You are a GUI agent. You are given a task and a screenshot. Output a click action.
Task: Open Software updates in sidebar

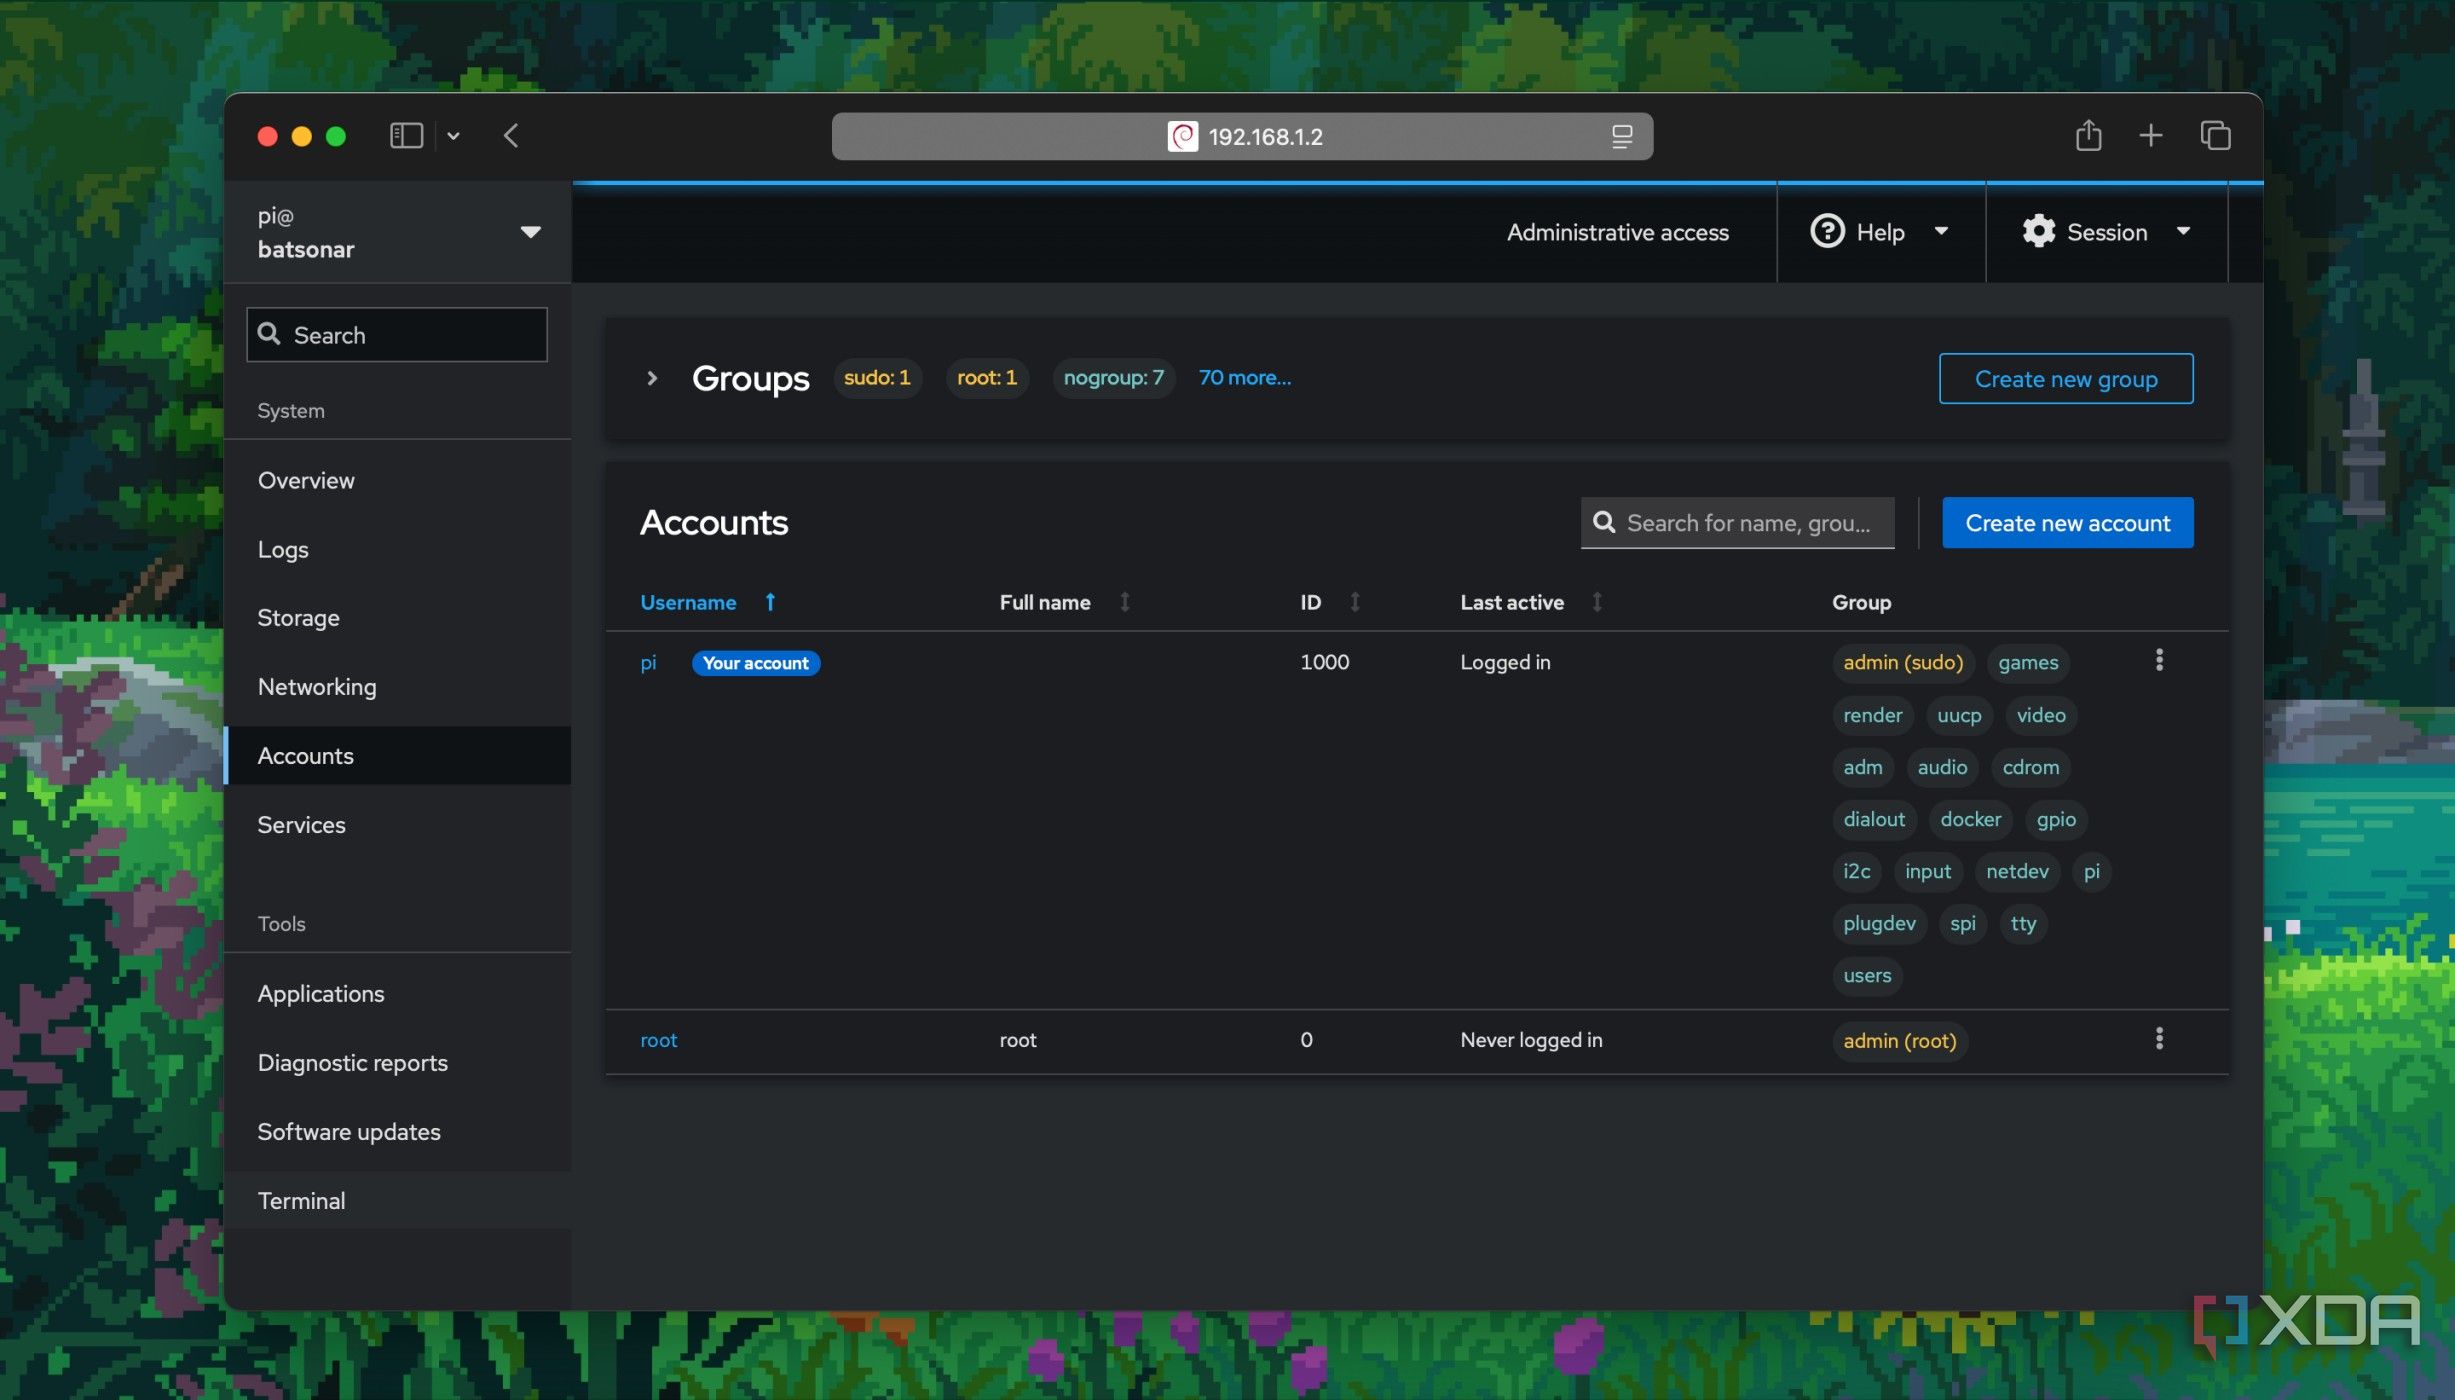[x=398, y=1132]
